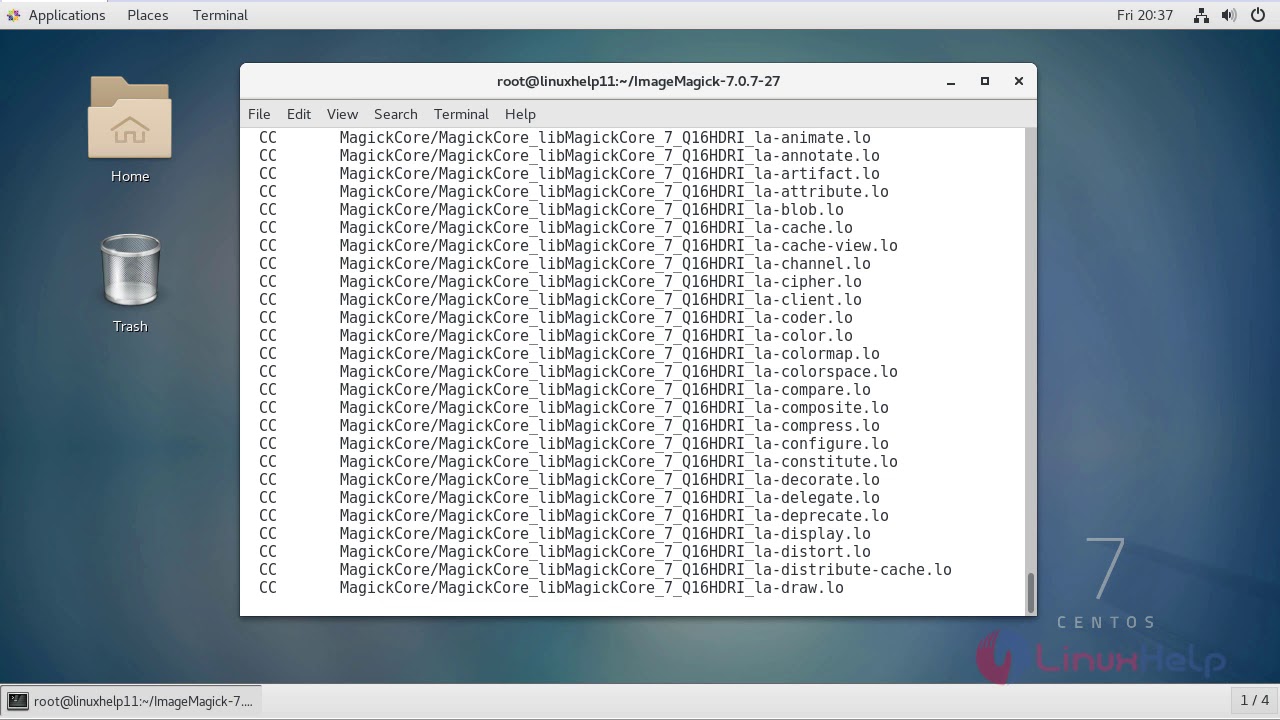1280x720 pixels.
Task: Click the line ending in la-colormap.lo
Action: coord(569,354)
